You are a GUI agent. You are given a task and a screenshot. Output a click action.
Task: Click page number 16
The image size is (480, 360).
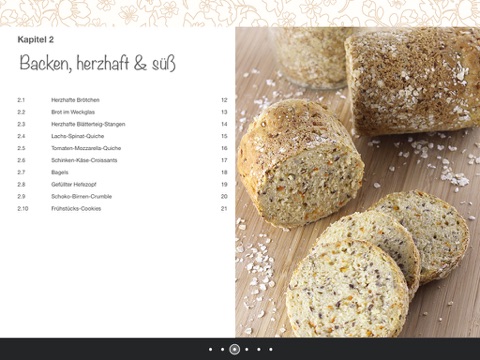coord(224,148)
